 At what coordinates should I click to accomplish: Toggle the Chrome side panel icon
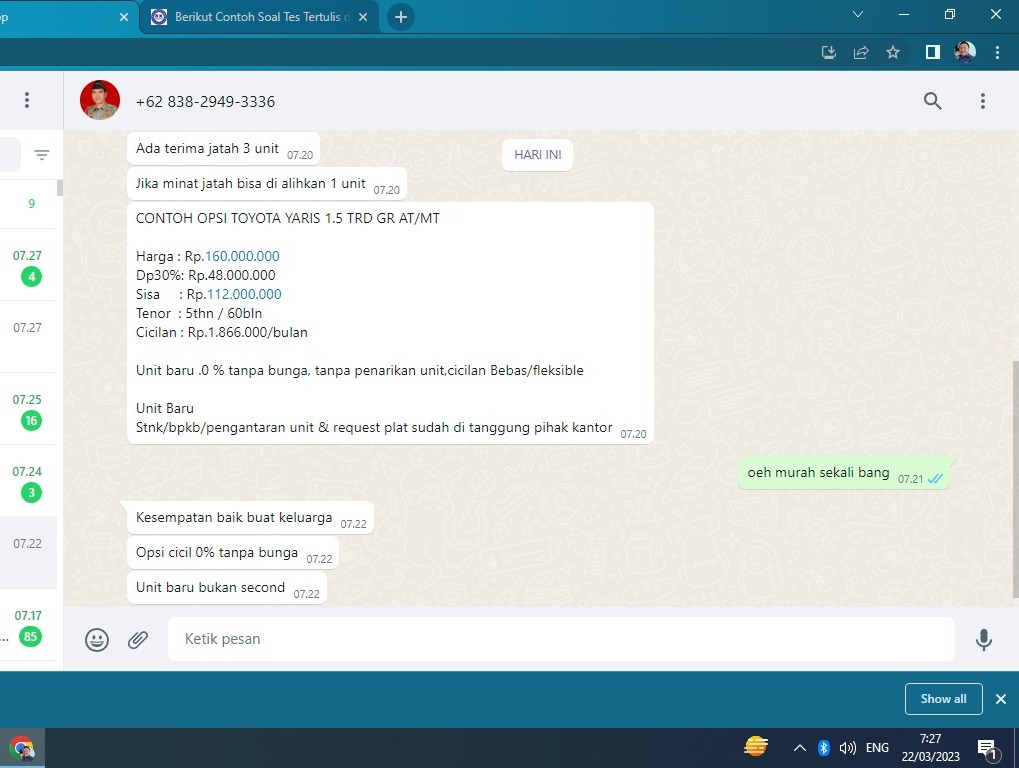933,52
